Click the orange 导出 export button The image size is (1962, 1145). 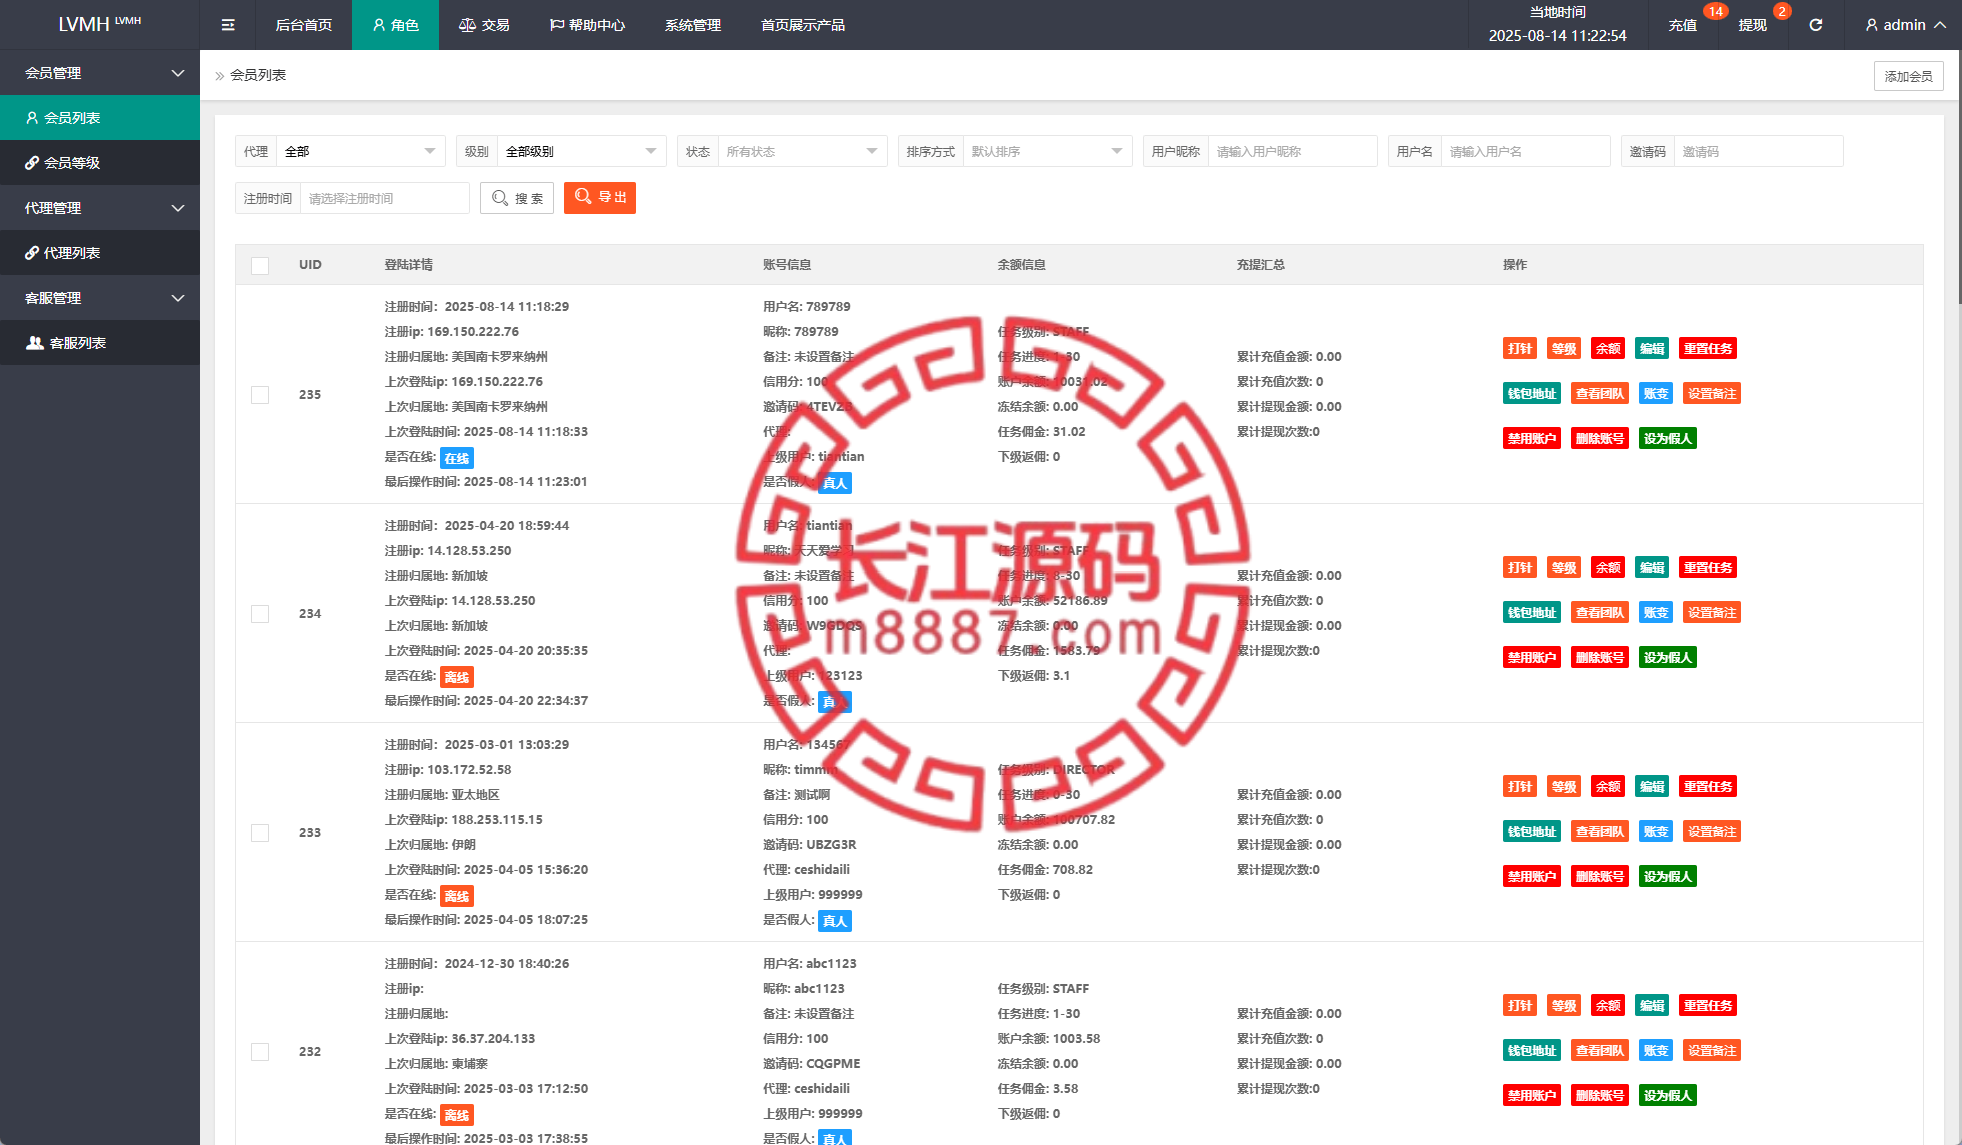(600, 198)
